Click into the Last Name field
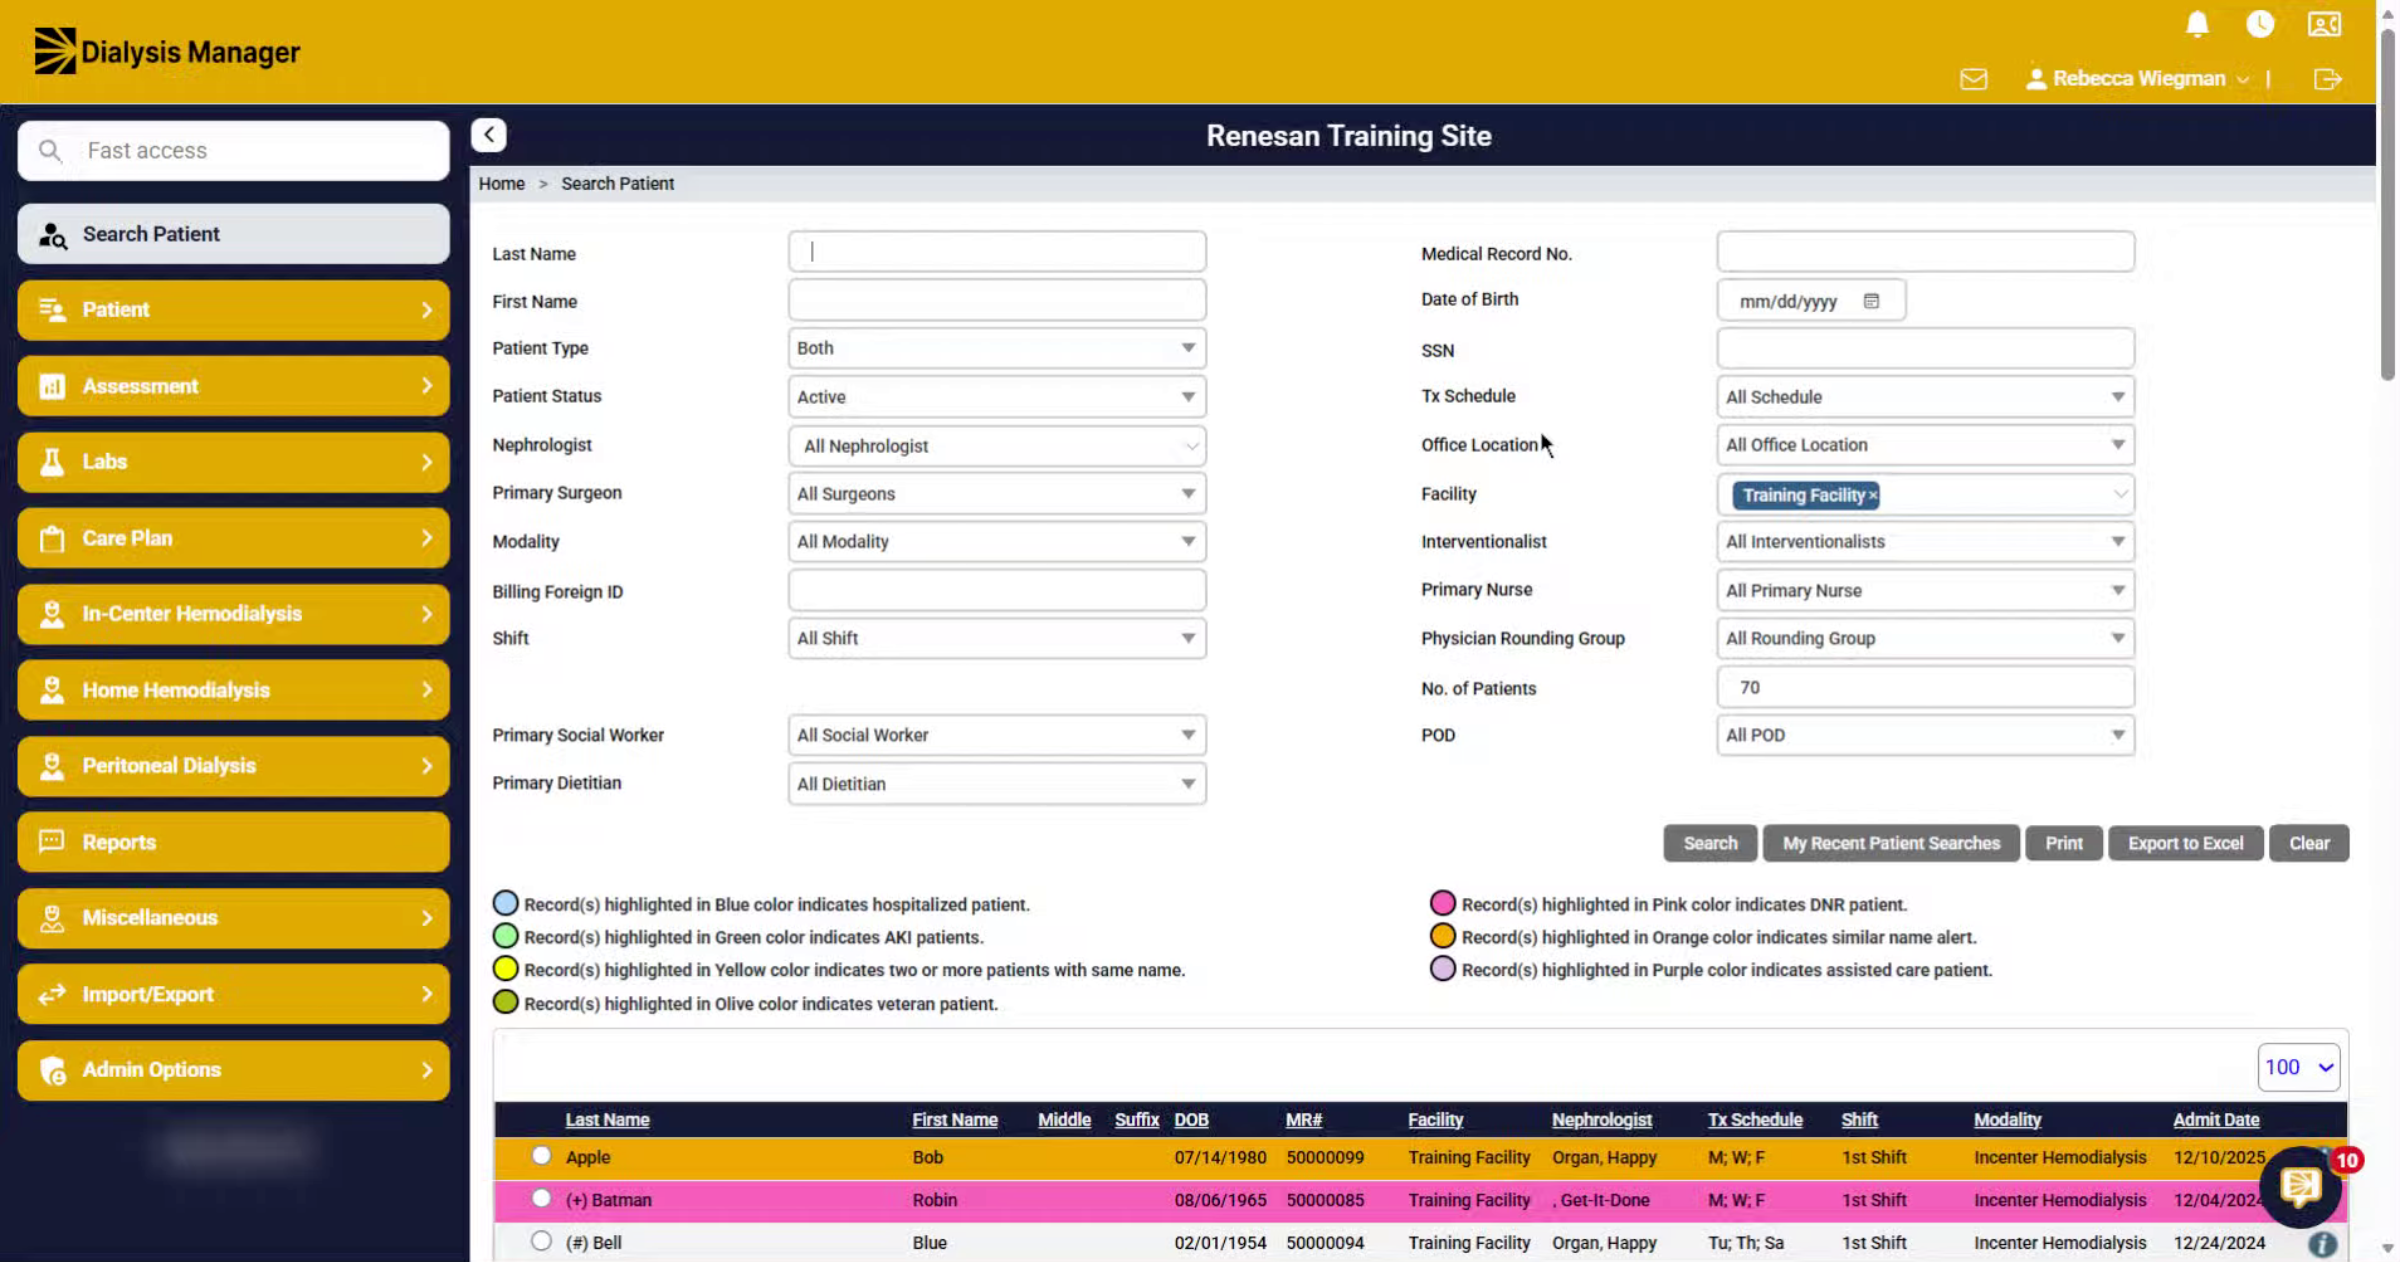The width and height of the screenshot is (2400, 1262). click(997, 252)
